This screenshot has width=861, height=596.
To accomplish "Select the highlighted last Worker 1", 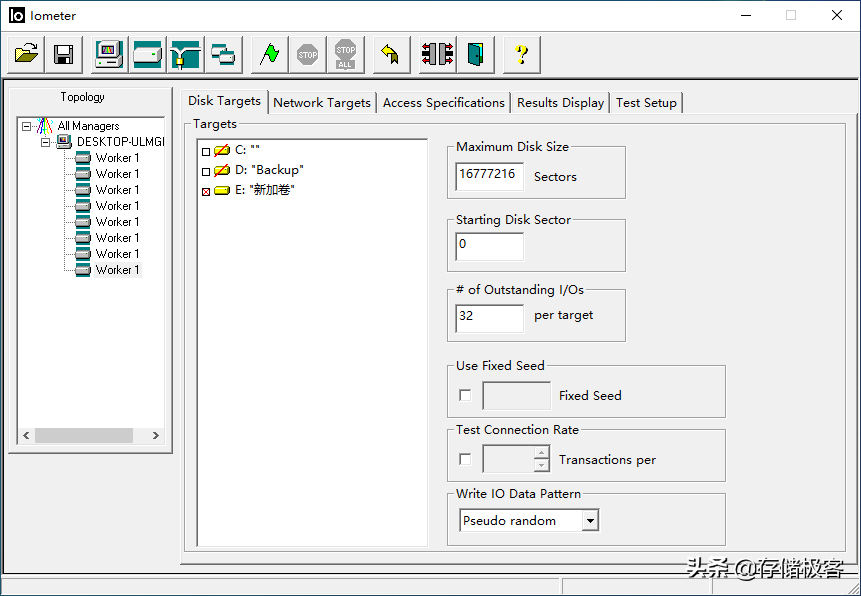I will (x=118, y=270).
